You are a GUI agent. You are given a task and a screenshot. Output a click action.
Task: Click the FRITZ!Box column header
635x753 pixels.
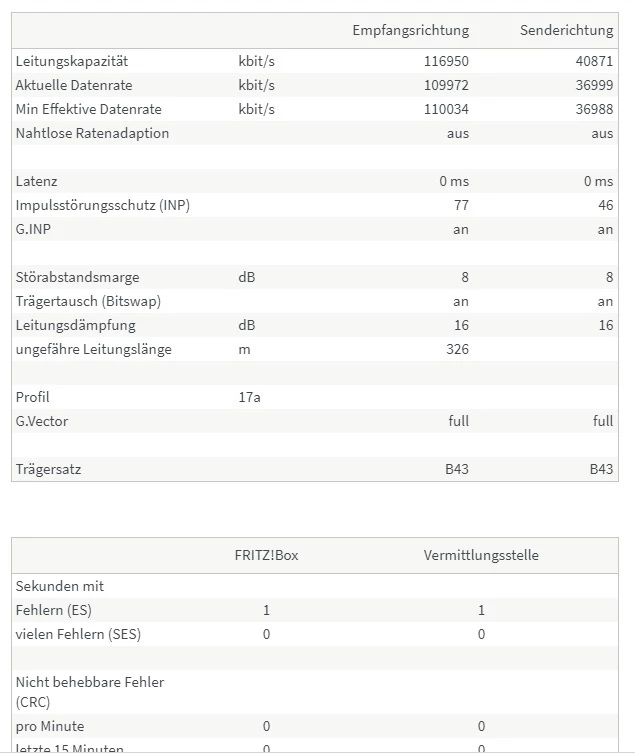267,555
